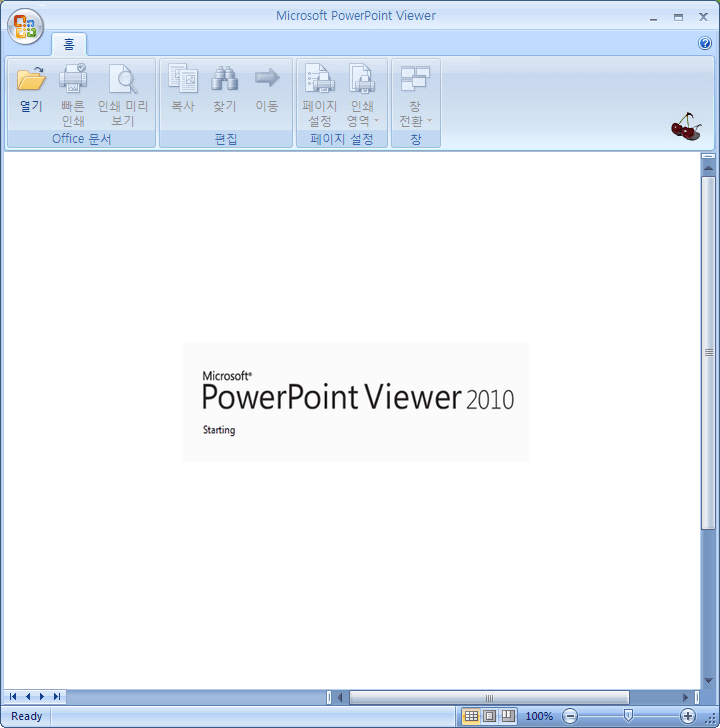Click the 복사 copy icon
Viewport: 720px width, 728px height.
[183, 78]
